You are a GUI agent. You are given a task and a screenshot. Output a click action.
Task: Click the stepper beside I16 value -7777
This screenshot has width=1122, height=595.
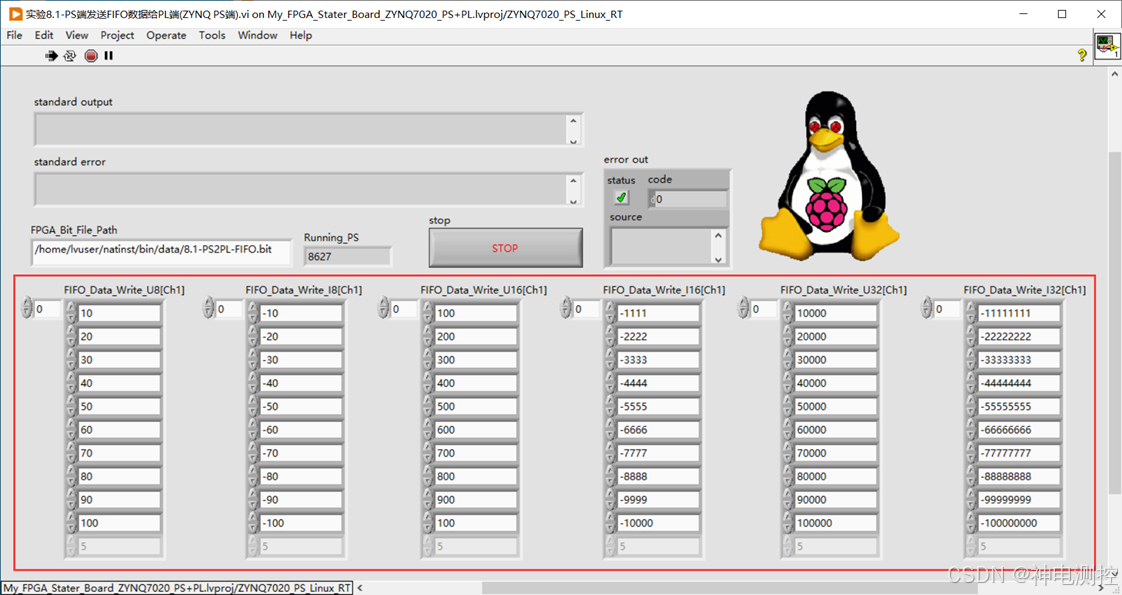click(610, 453)
